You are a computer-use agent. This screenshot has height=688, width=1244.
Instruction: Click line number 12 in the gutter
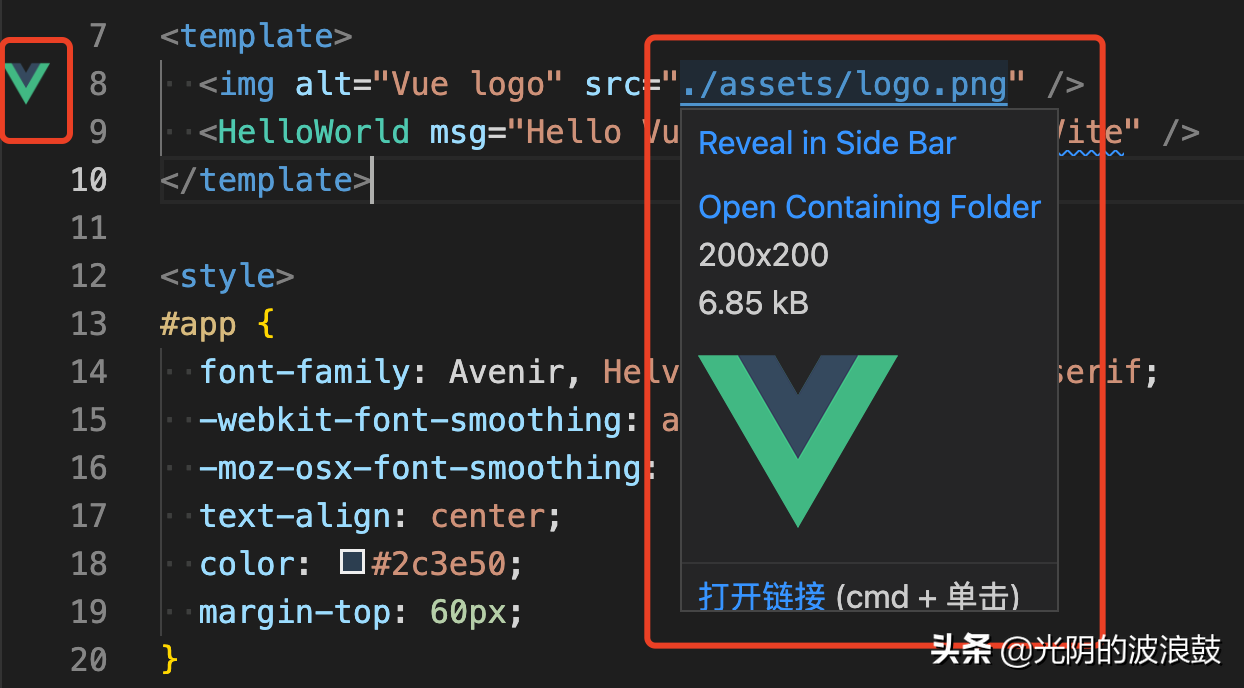[x=89, y=276]
